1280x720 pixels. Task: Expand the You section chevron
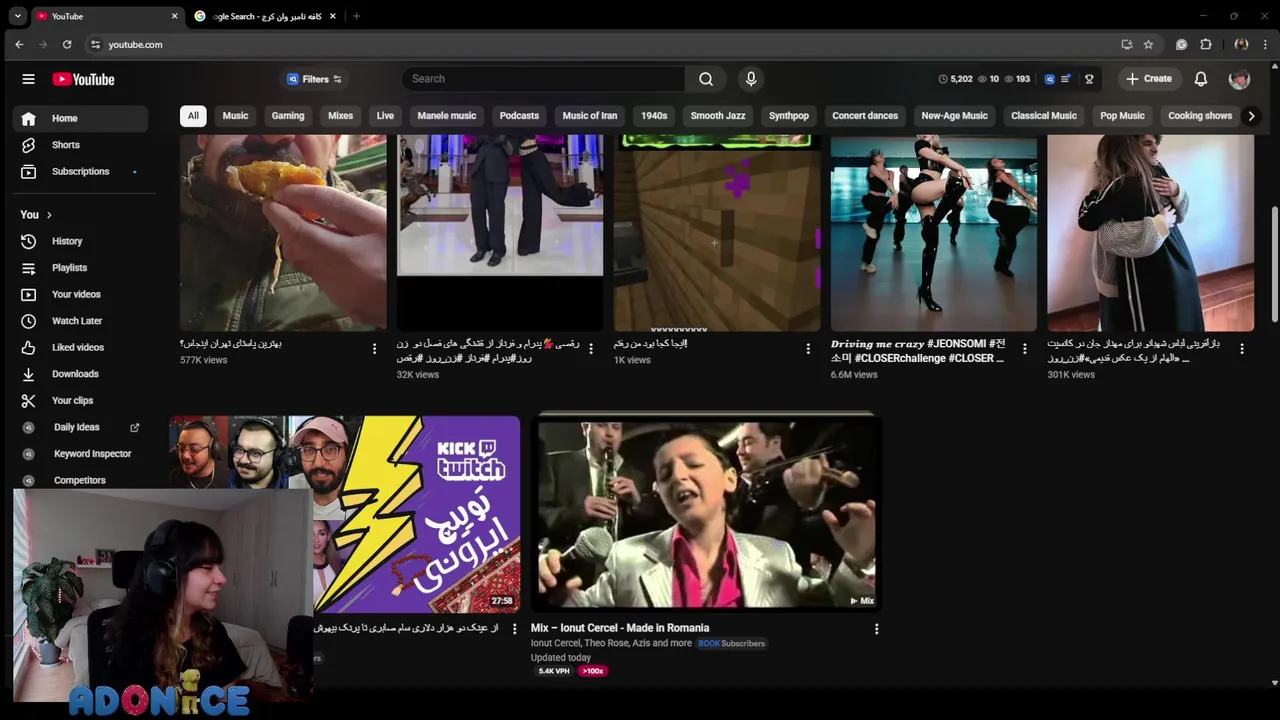(49, 215)
